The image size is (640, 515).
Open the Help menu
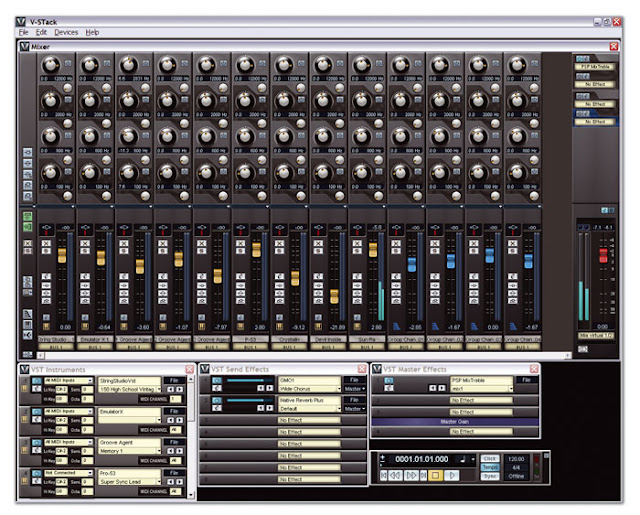[92, 32]
